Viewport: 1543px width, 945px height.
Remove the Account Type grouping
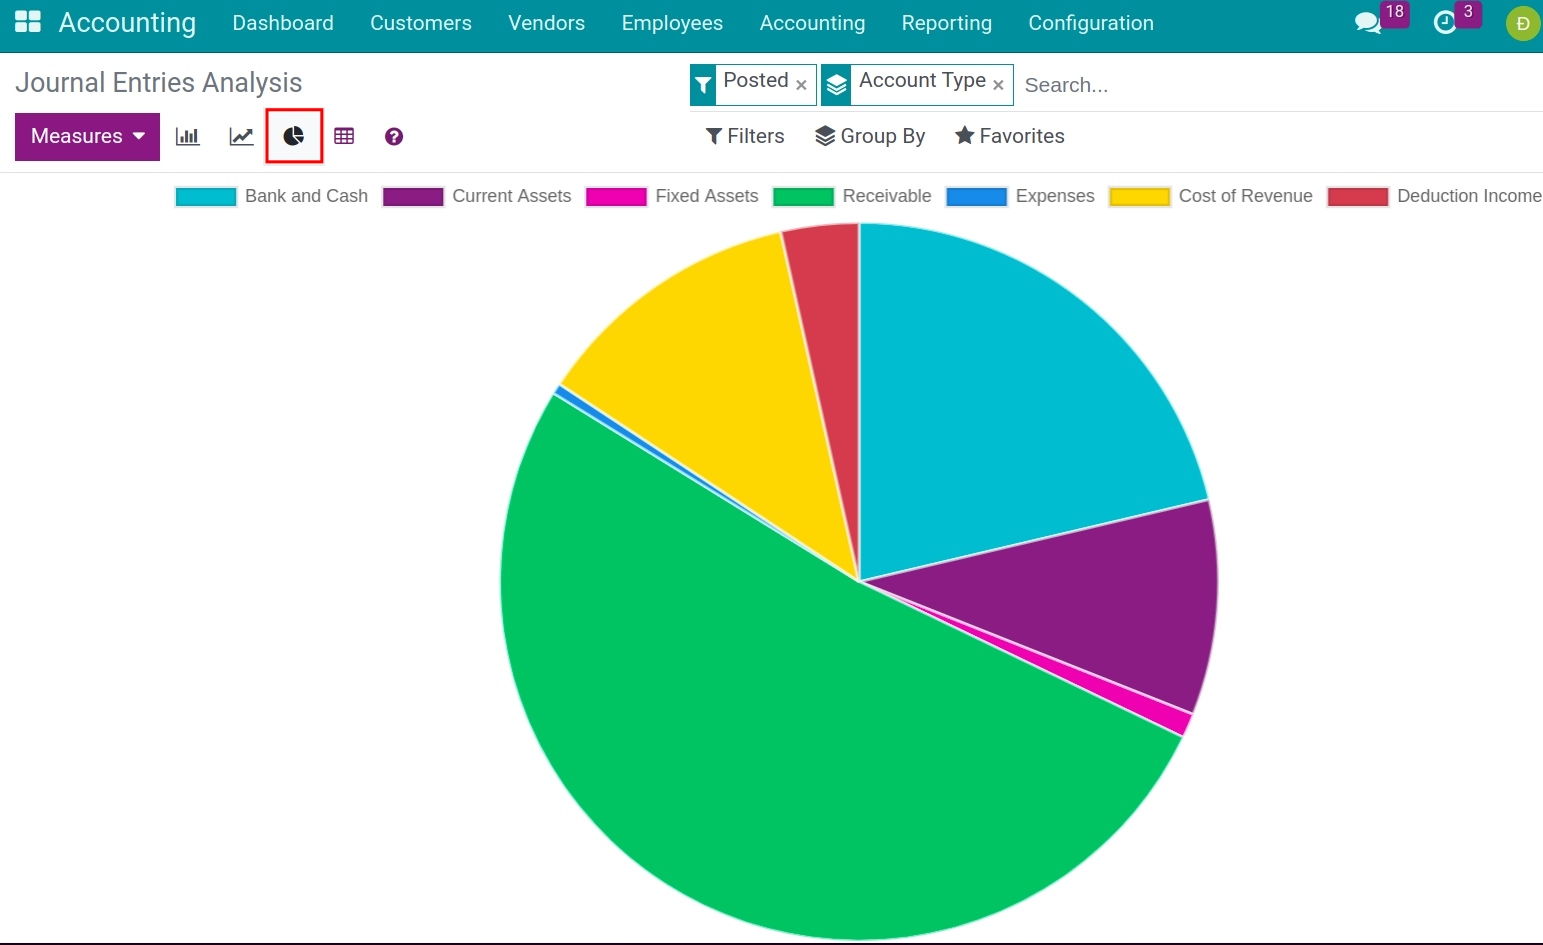(998, 84)
